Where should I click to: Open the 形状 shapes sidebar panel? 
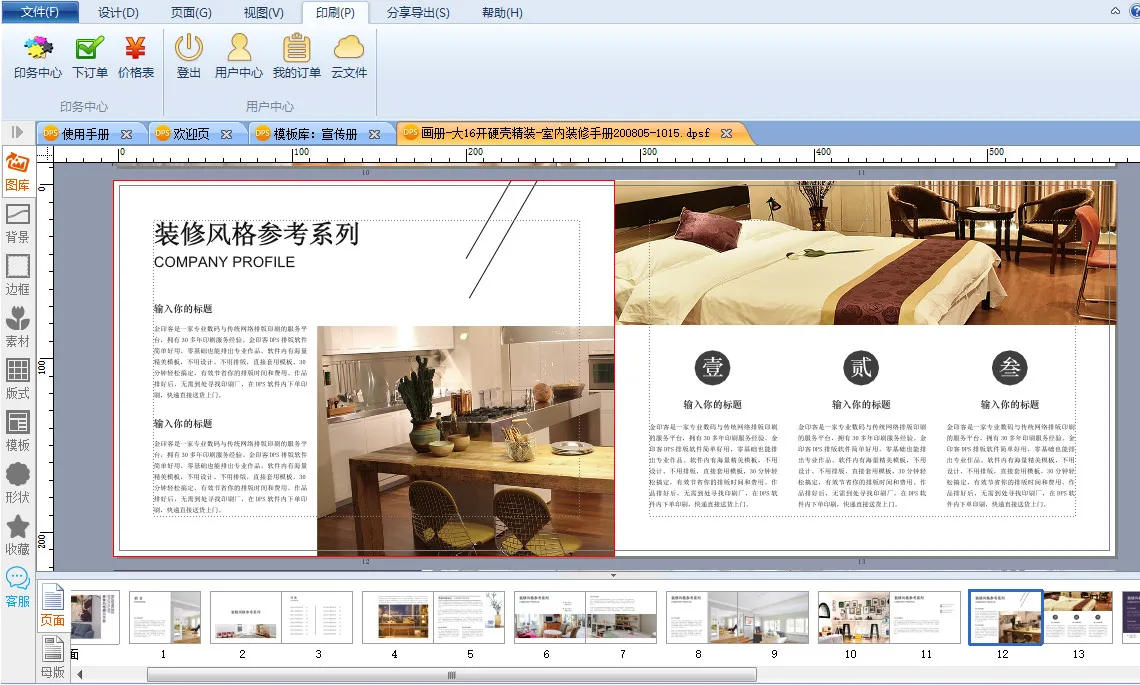[x=18, y=482]
